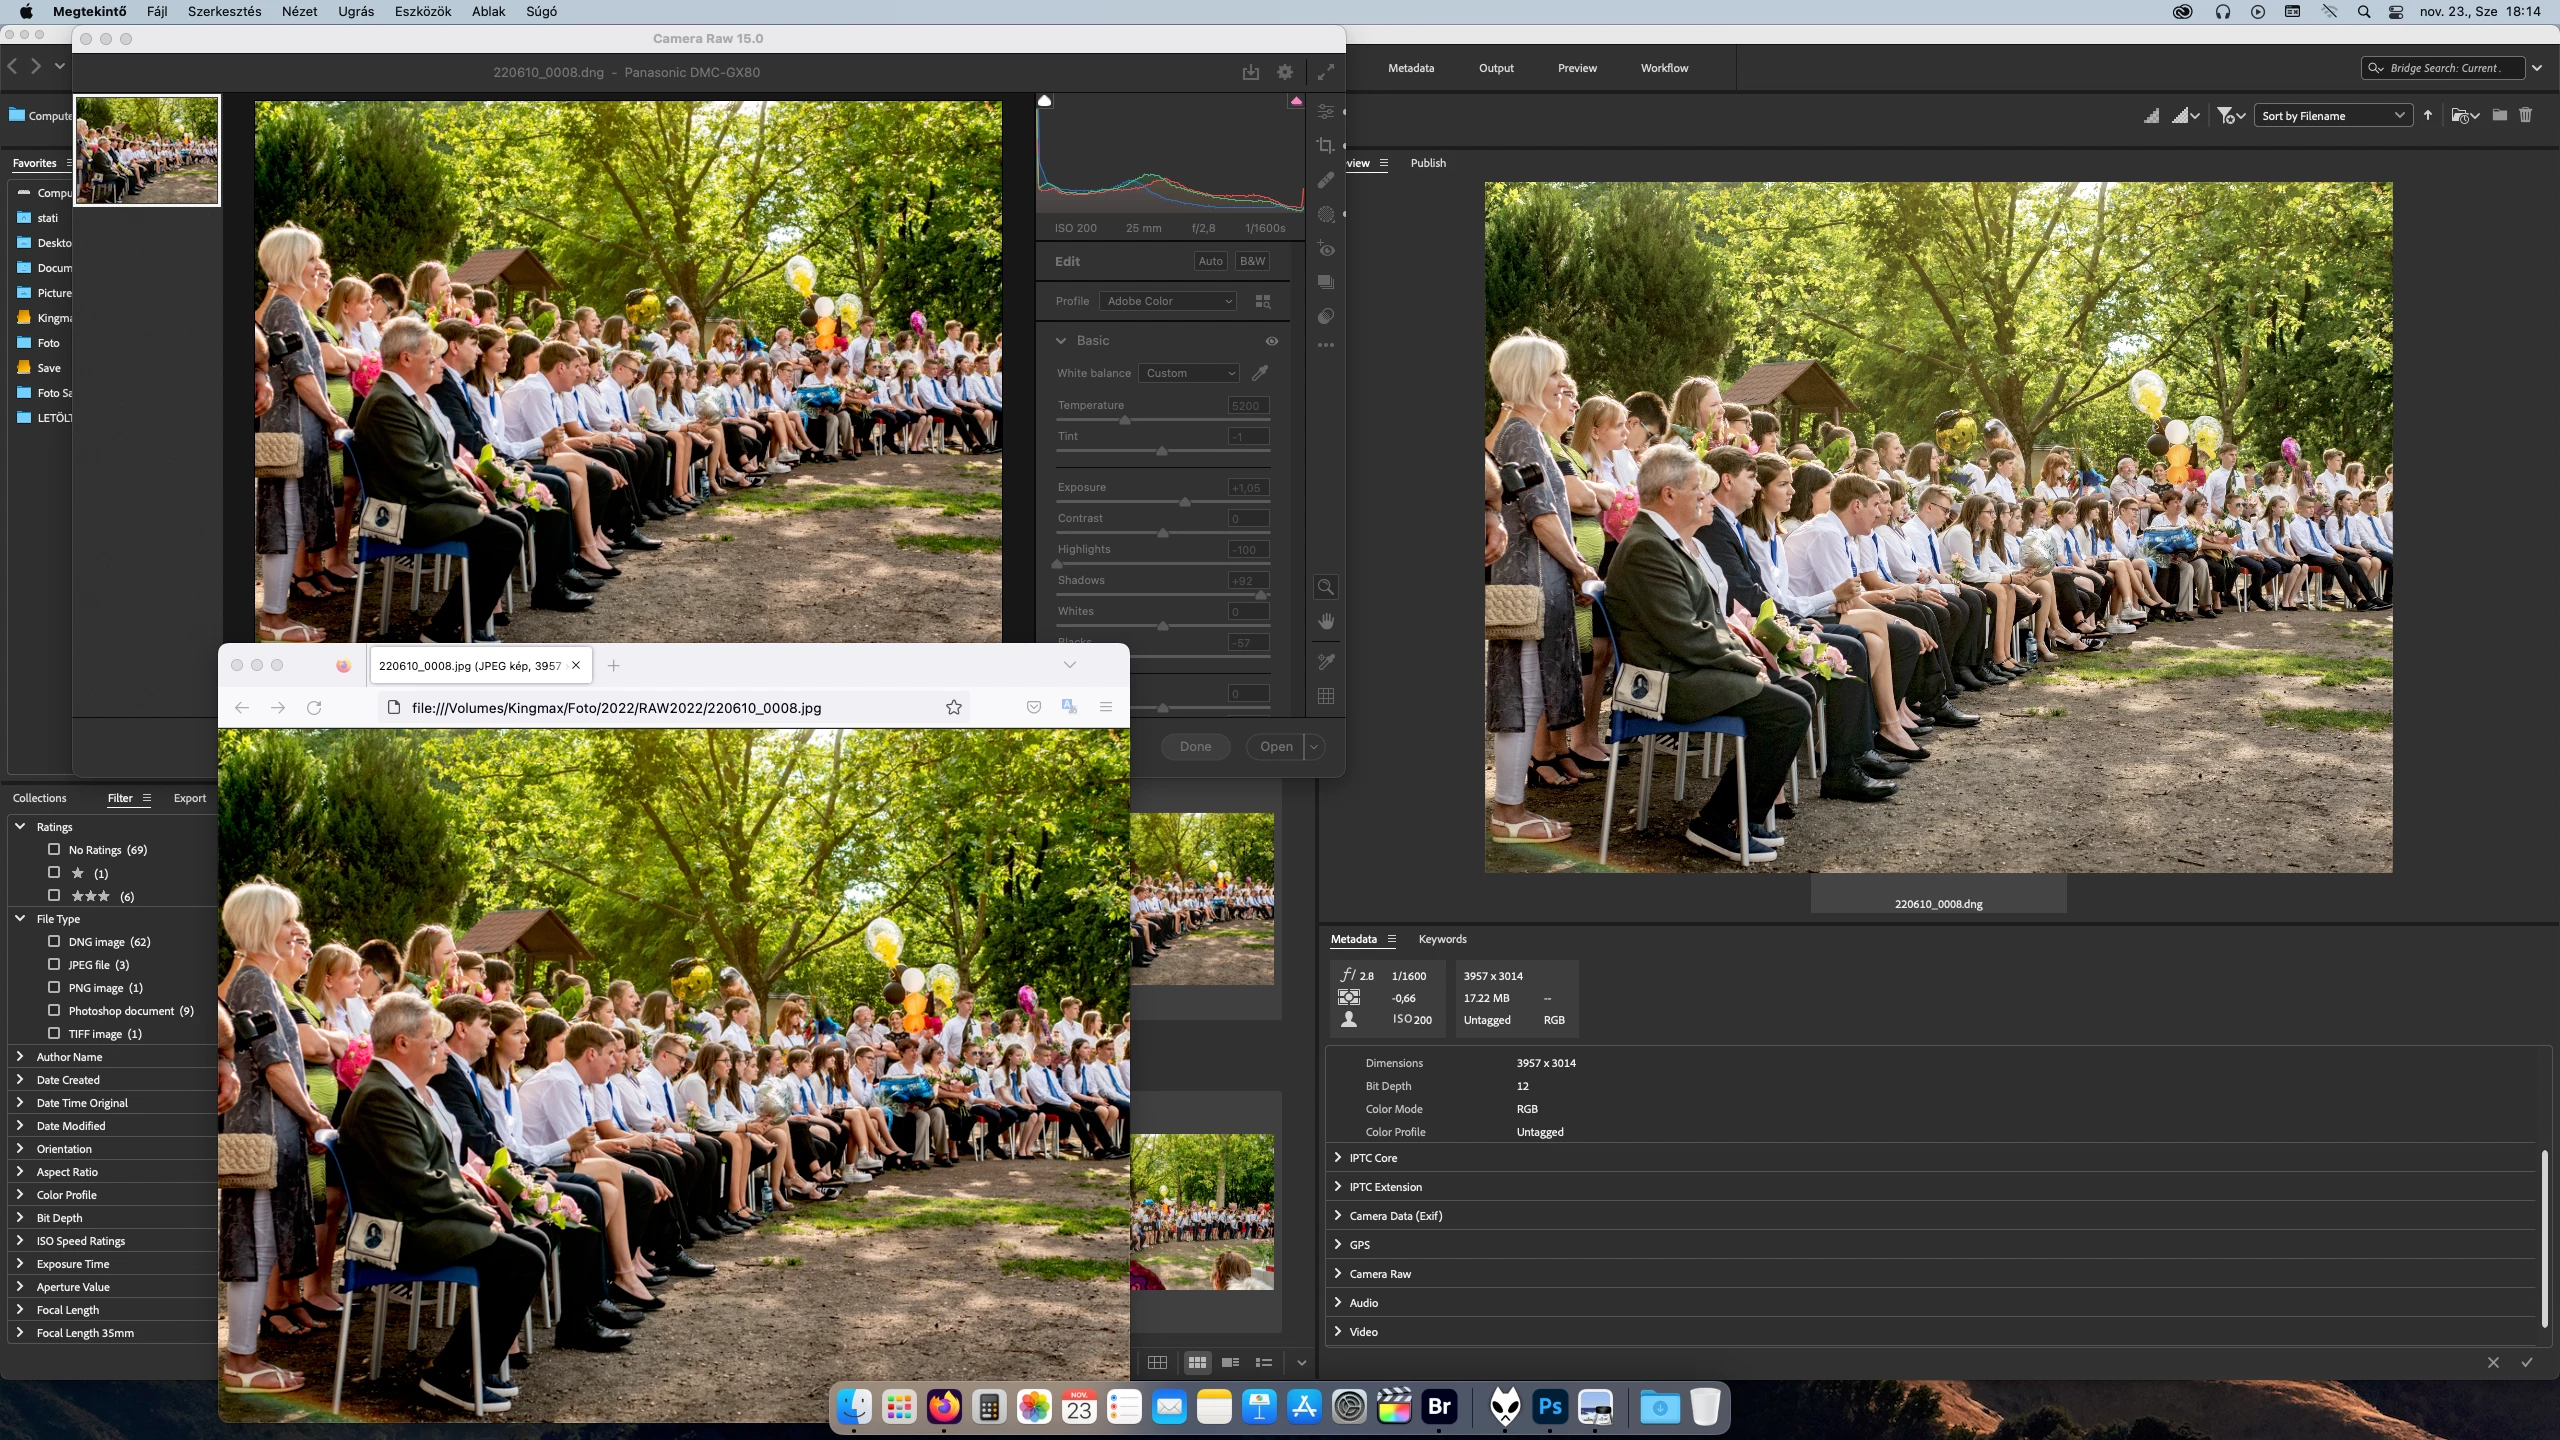Open the Sort by Filename dropdown
The width and height of the screenshot is (2560, 1440).
click(x=2331, y=116)
